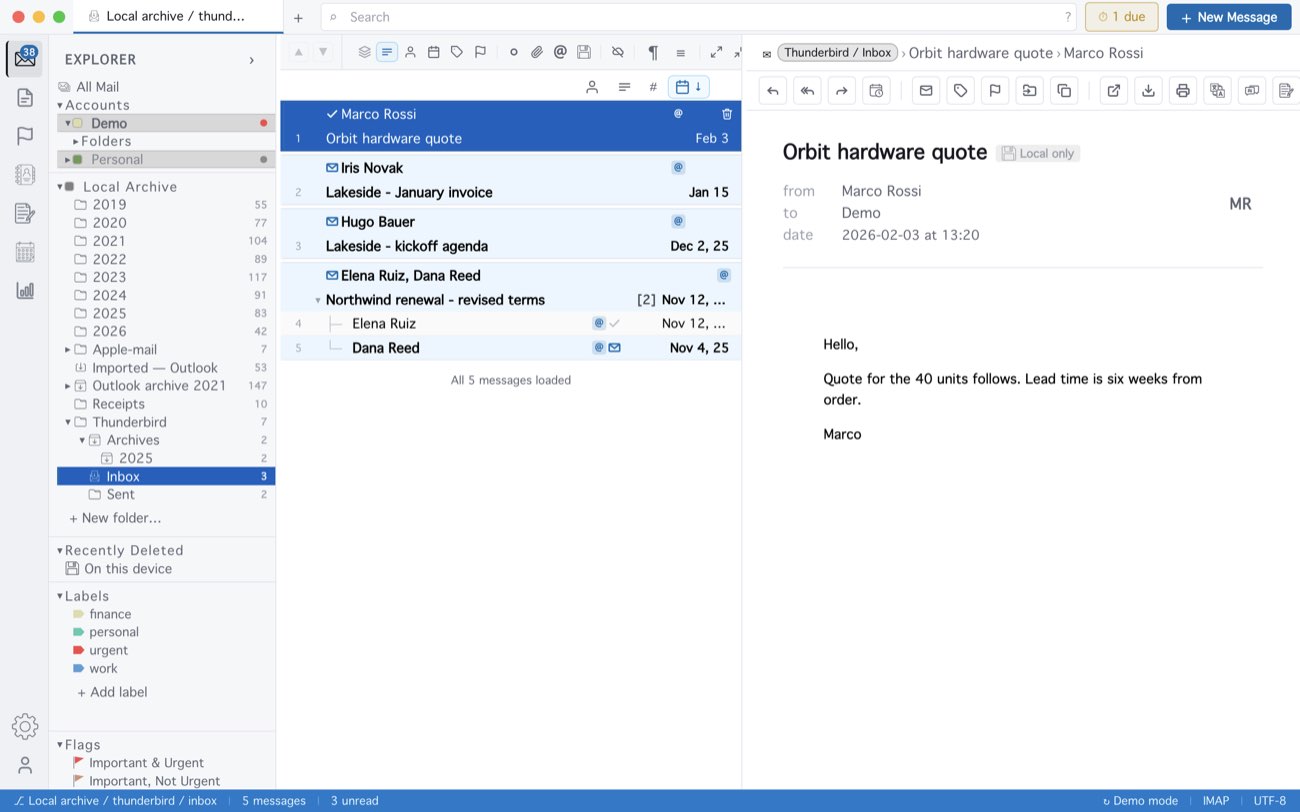This screenshot has width=1300, height=812.
Task: Reply to the Orbit hardware quote message
Action: point(773,91)
